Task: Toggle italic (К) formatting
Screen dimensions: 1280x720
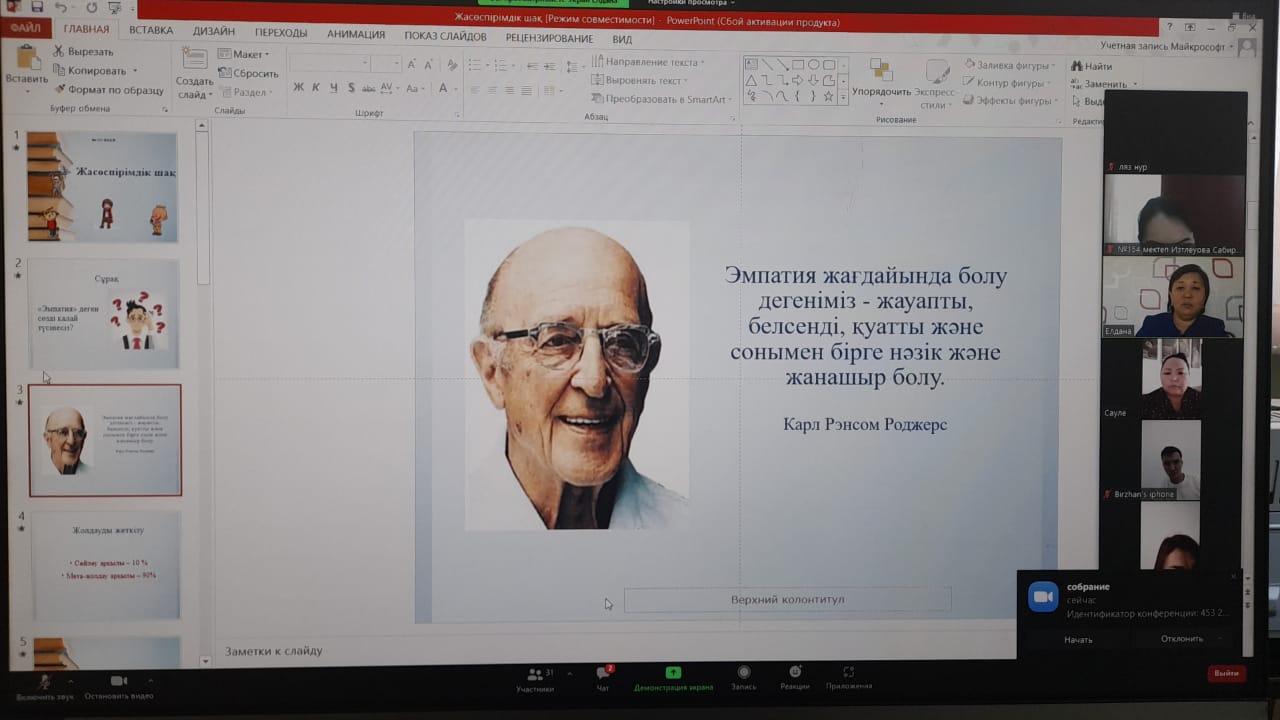Action: coord(316,88)
